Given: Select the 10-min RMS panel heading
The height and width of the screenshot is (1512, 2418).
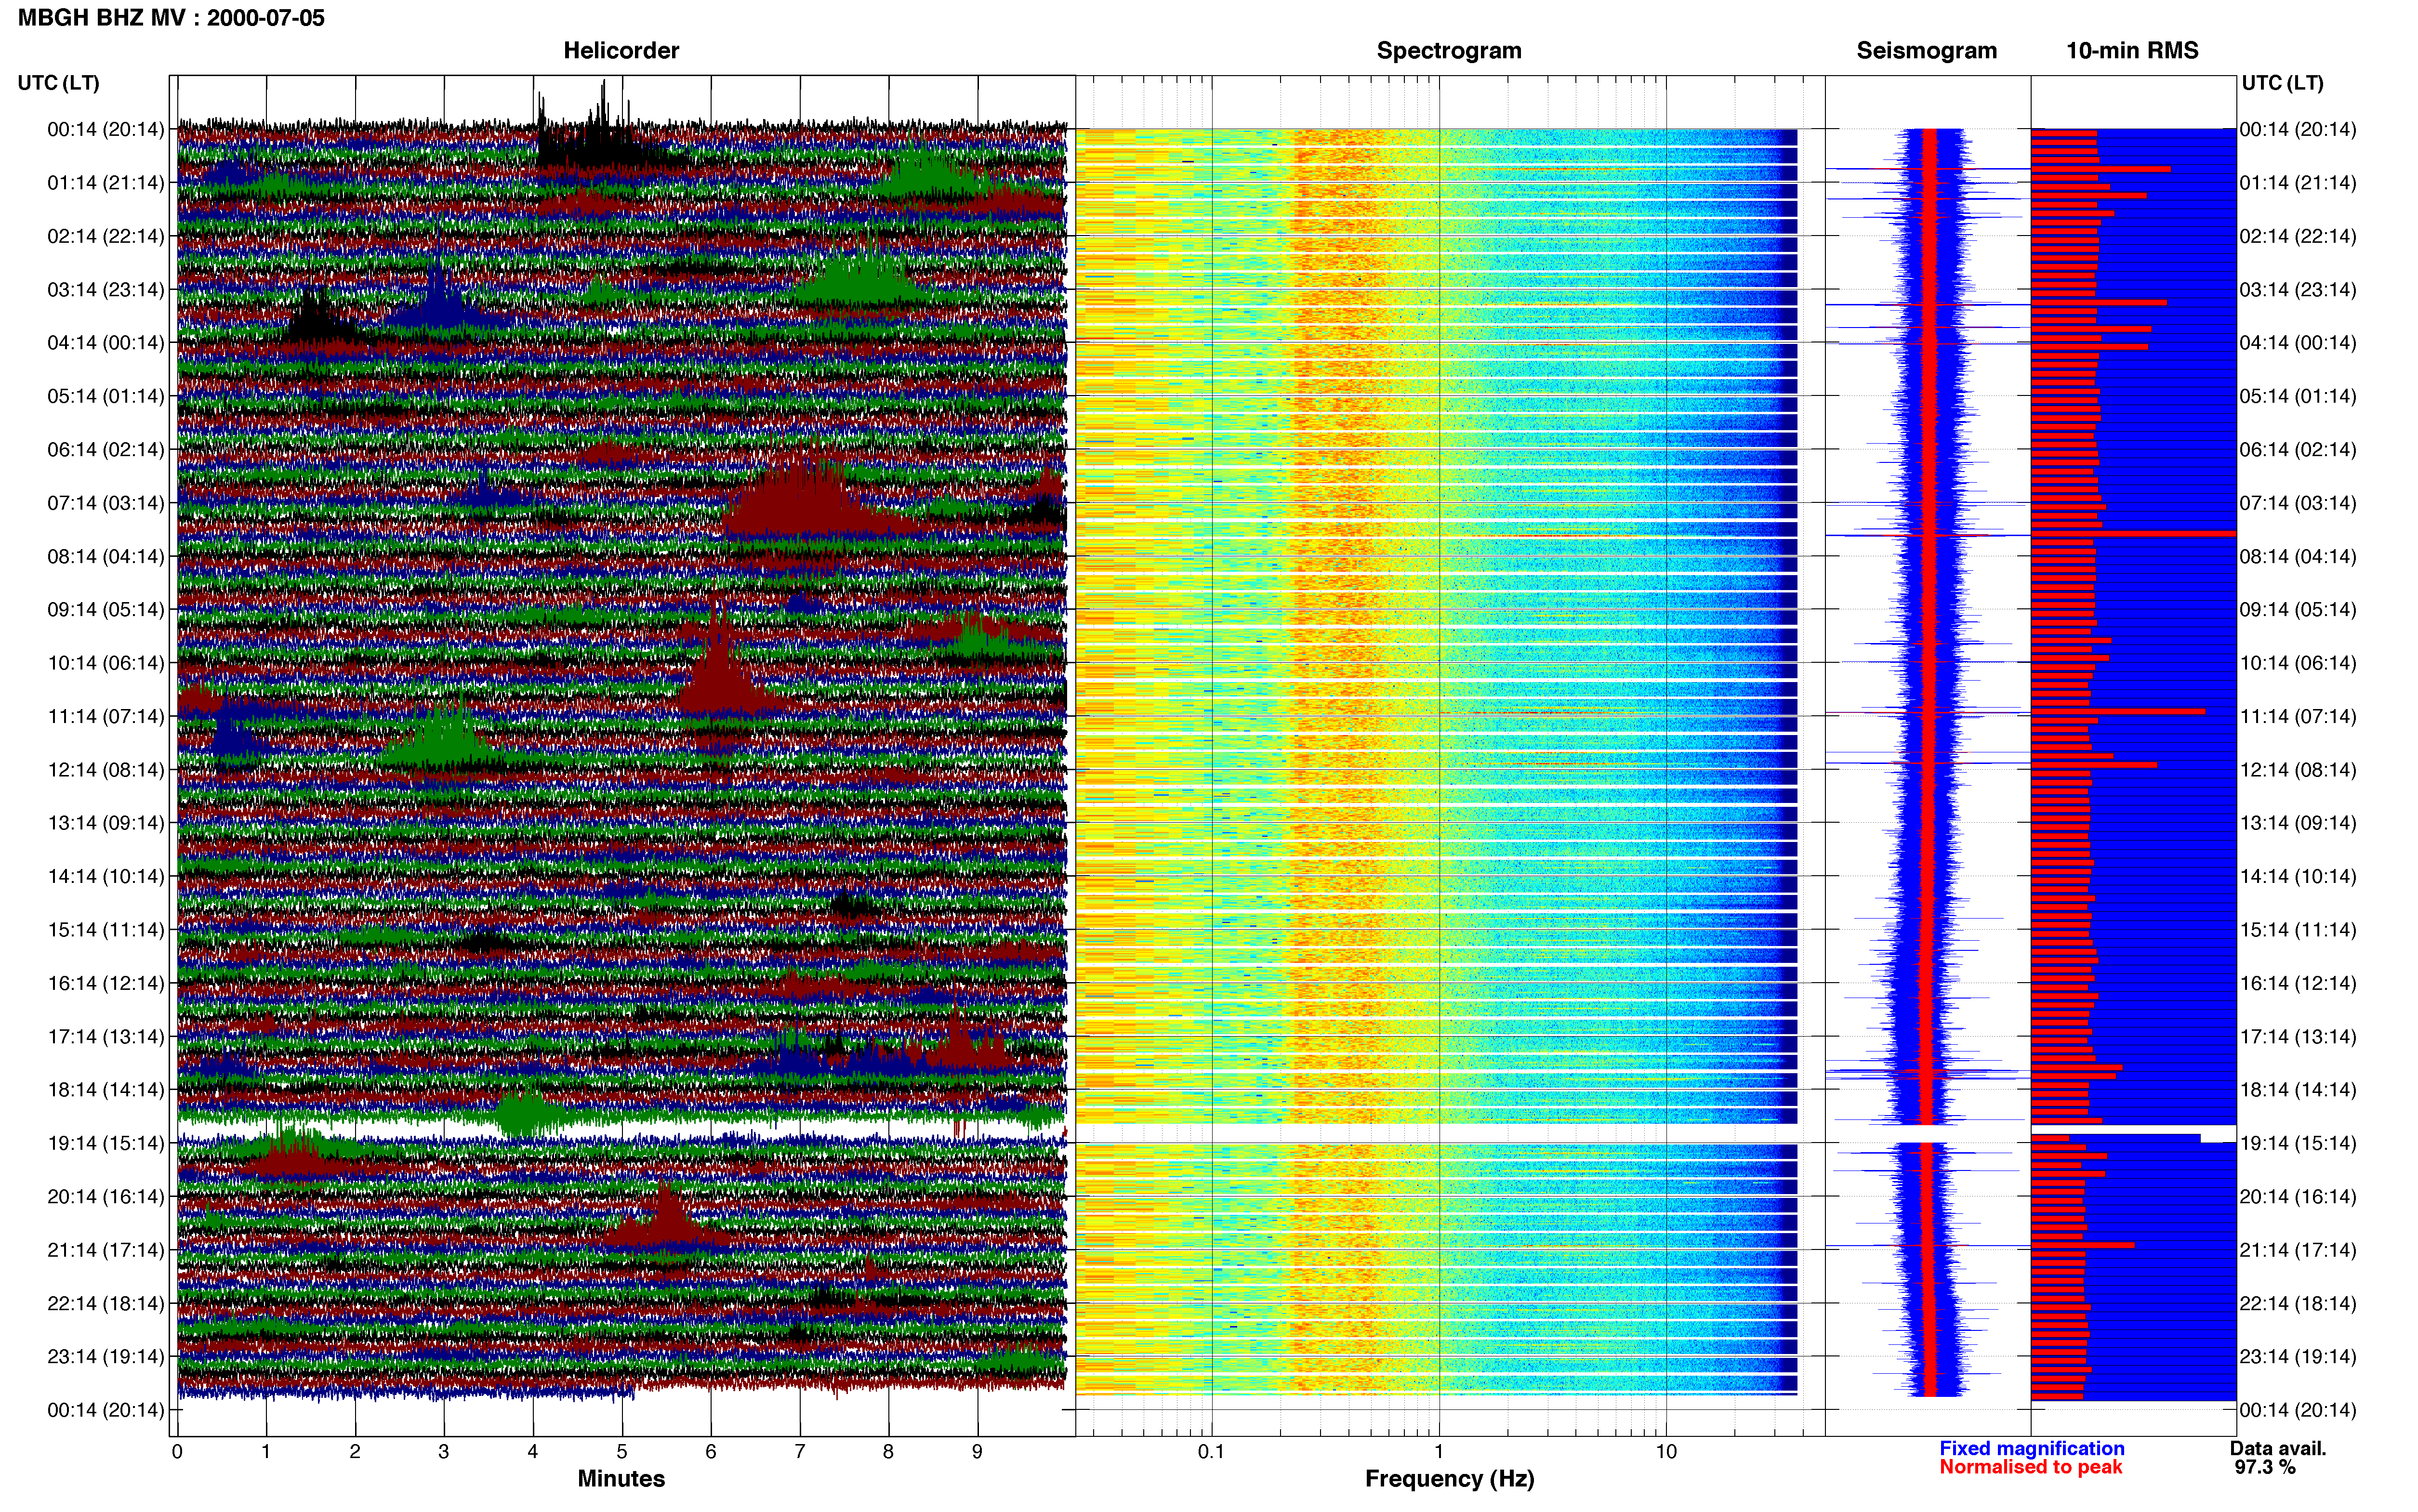Looking at the screenshot, I should tap(2132, 51).
